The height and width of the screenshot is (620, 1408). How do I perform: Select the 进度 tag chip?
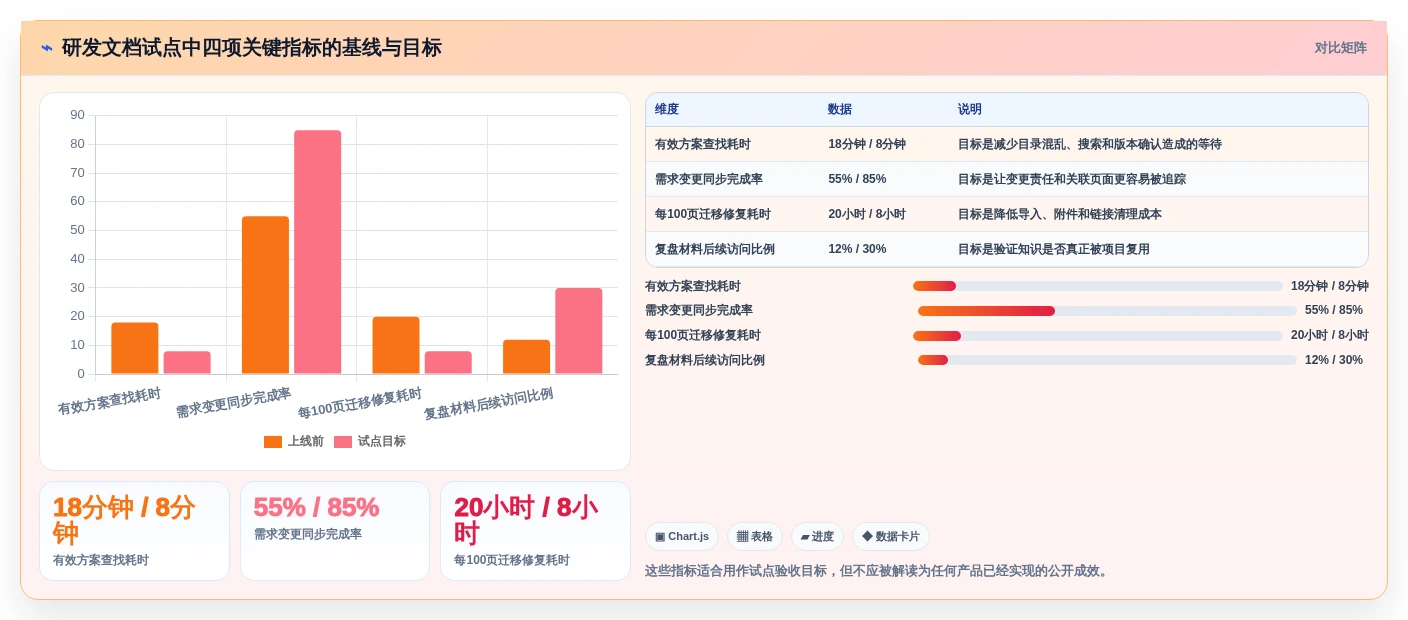tap(817, 537)
